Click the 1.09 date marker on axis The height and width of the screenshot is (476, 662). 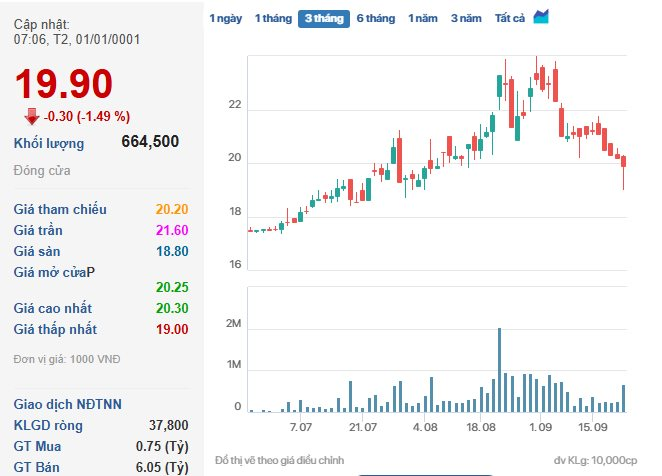coord(541,427)
